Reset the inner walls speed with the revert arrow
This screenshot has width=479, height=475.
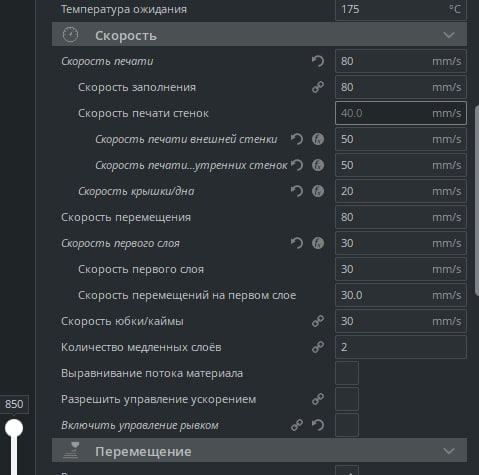297,165
